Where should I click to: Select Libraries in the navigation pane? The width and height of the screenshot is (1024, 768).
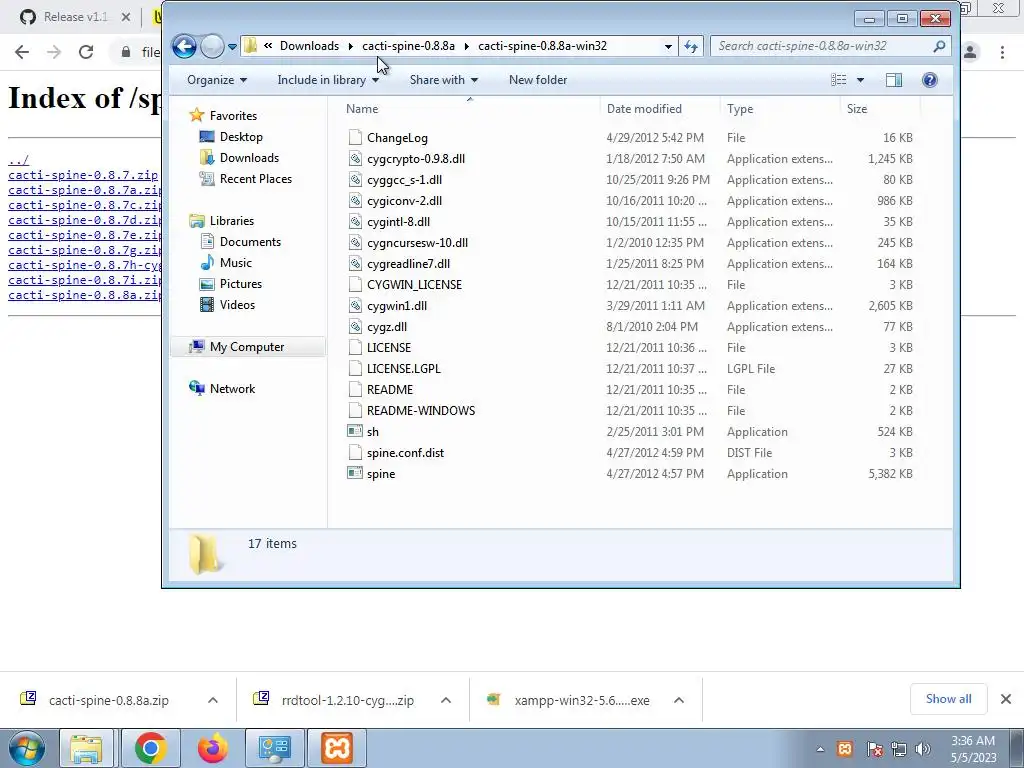tap(231, 221)
